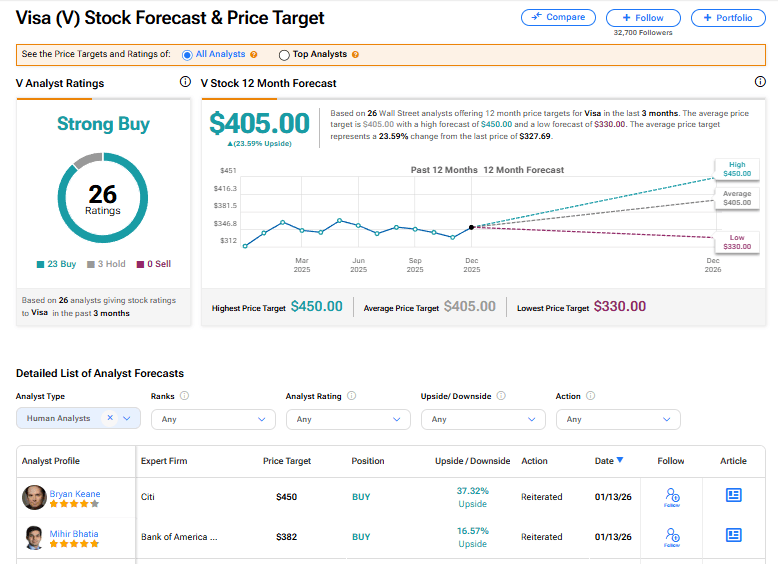Click the 23.59% Upside indicator
Viewport: 778px width, 564px height.
coord(259,144)
